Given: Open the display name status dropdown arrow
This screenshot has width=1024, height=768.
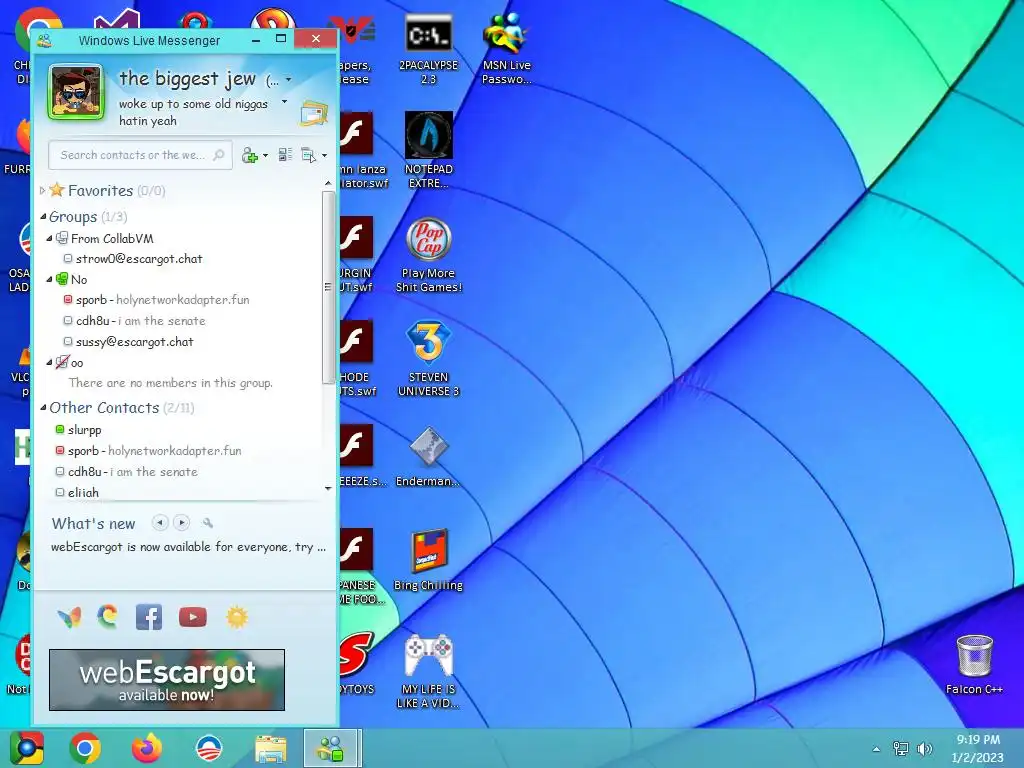Looking at the screenshot, I should point(289,80).
